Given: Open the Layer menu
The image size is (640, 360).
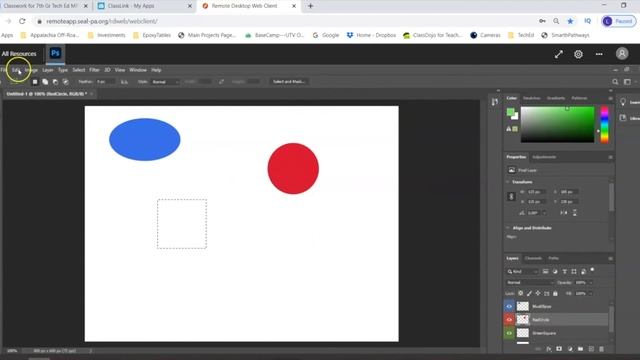Looking at the screenshot, I should (48, 70).
